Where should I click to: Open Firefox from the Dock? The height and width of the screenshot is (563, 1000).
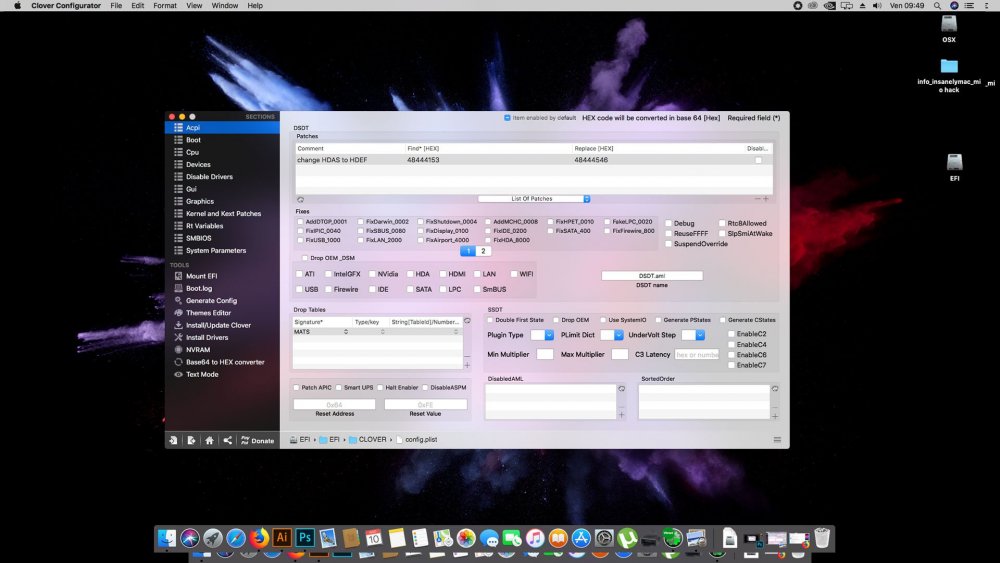(259, 537)
